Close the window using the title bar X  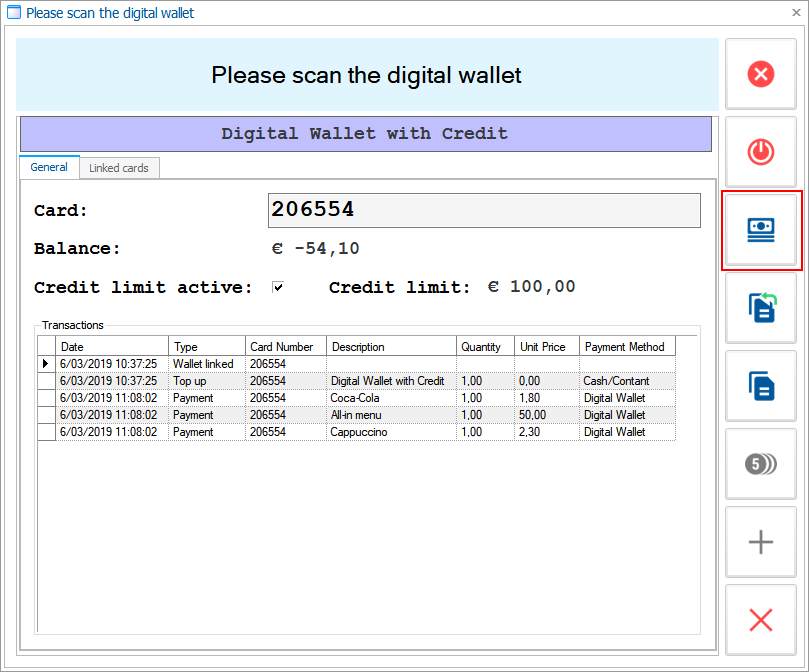pyautogui.click(x=795, y=13)
